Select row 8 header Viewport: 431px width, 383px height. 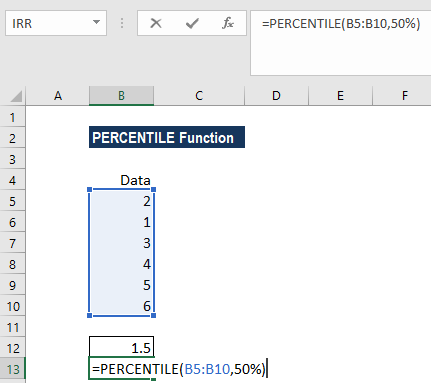pyautogui.click(x=12, y=264)
